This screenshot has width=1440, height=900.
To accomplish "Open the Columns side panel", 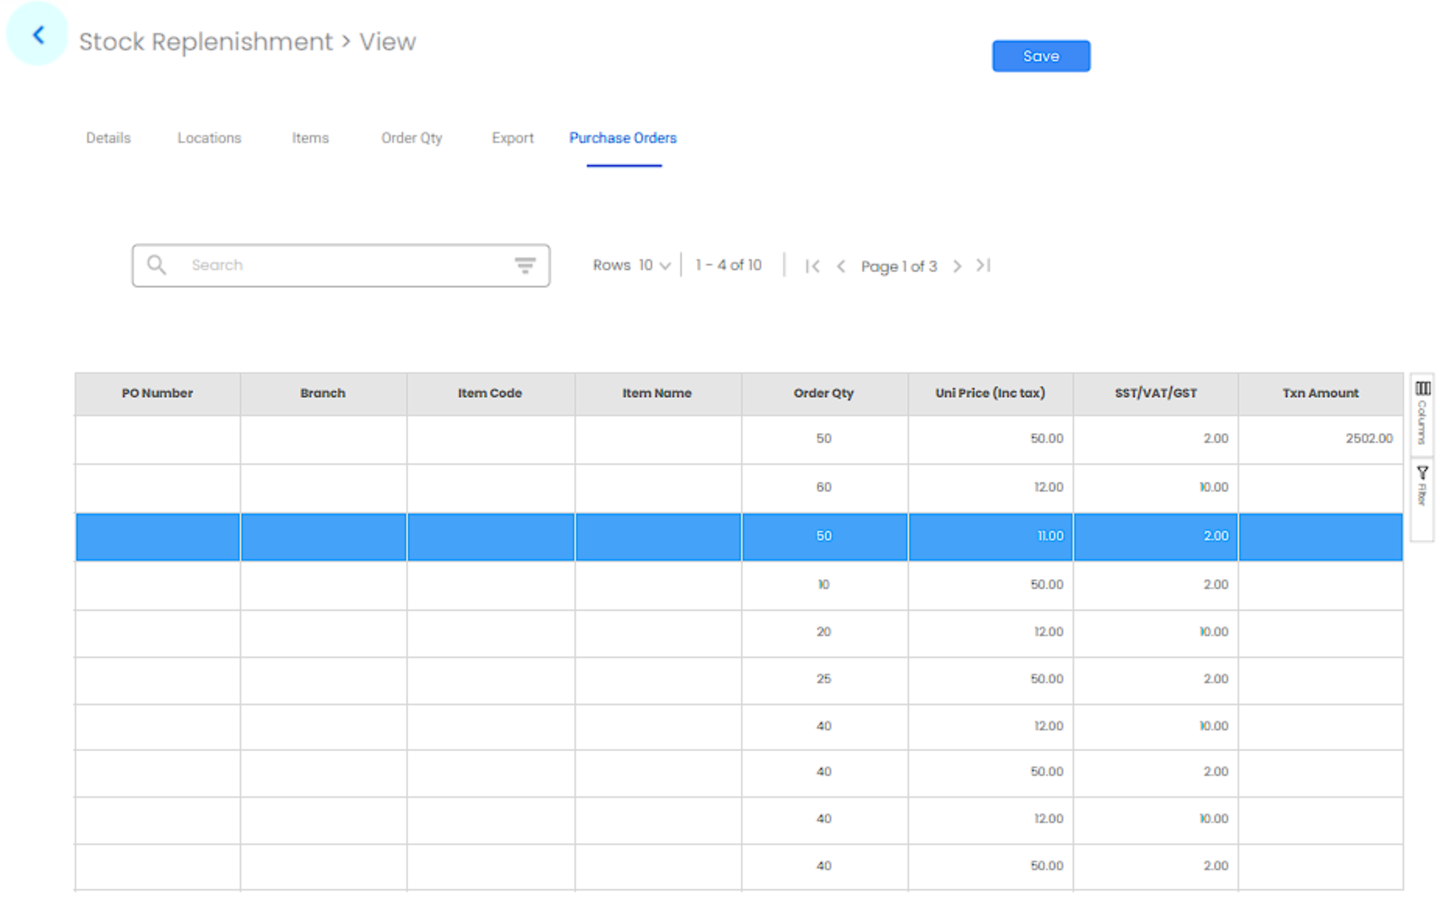I will pos(1422,413).
